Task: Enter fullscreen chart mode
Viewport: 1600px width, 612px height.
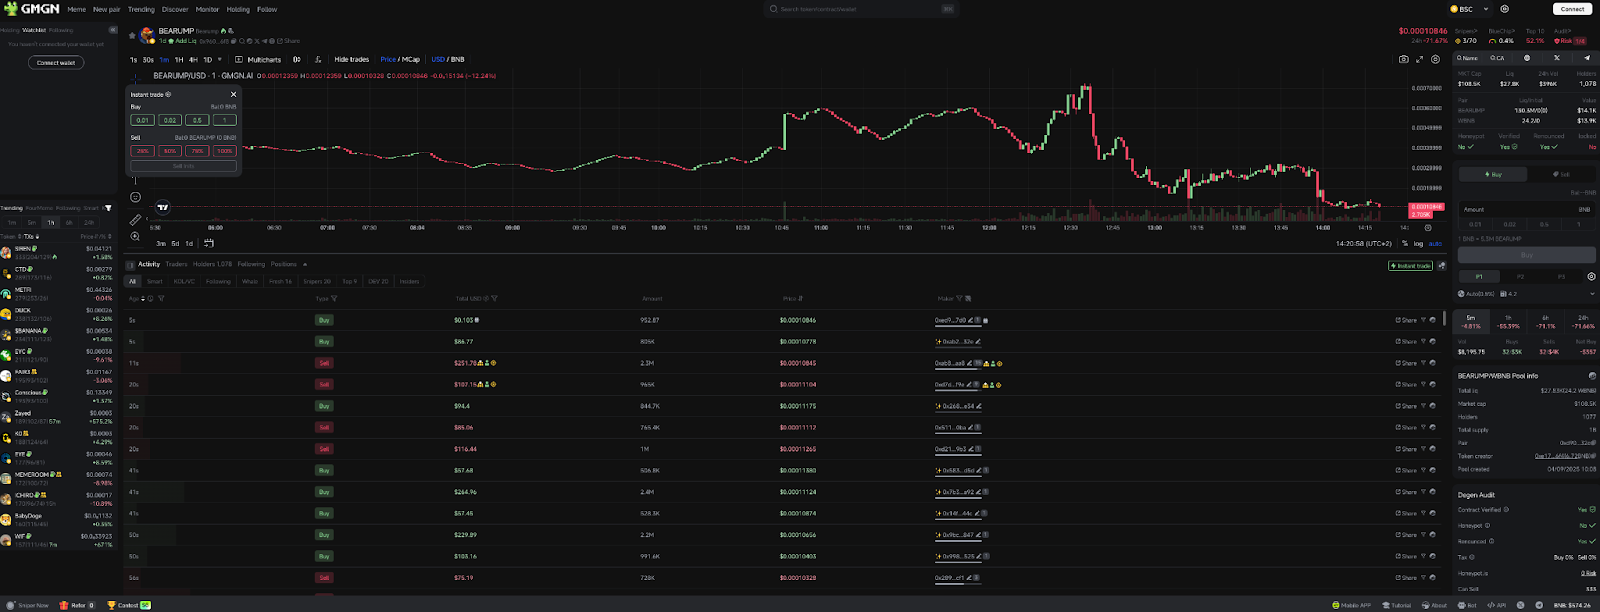Action: [1419, 59]
